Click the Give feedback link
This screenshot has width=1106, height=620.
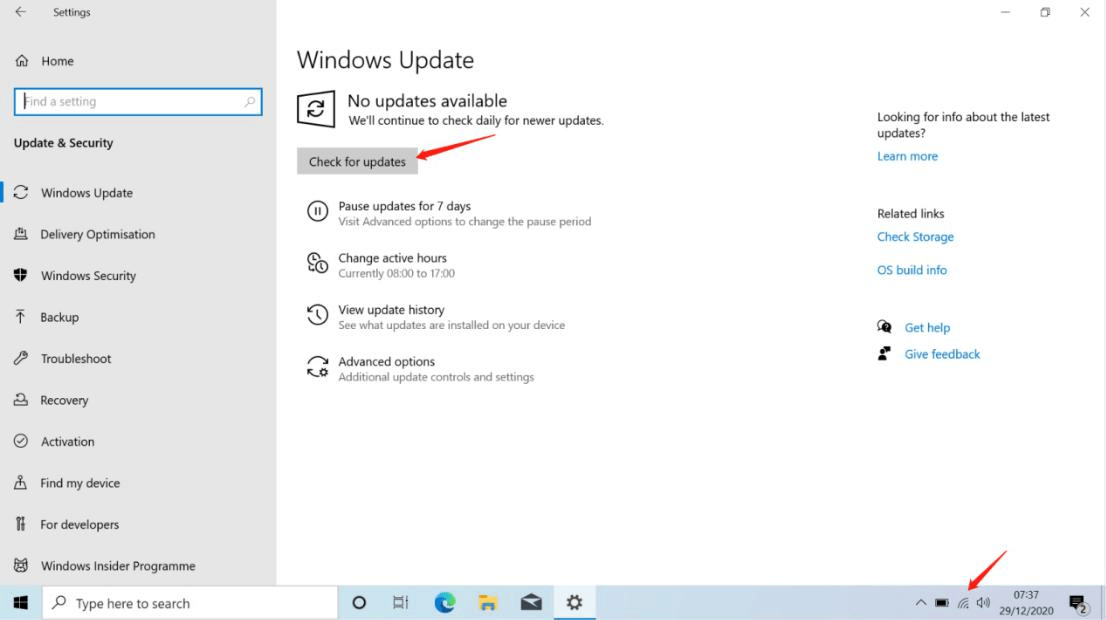942,354
